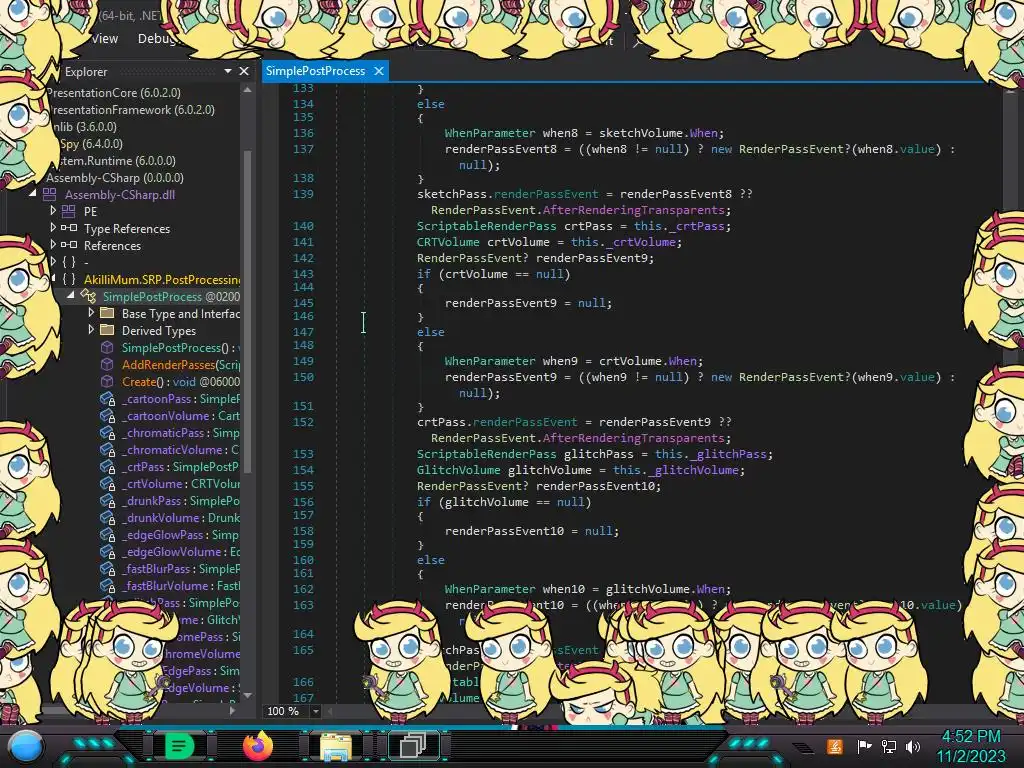
Task: Switch to the SimplePostProcess tab
Action: point(315,71)
